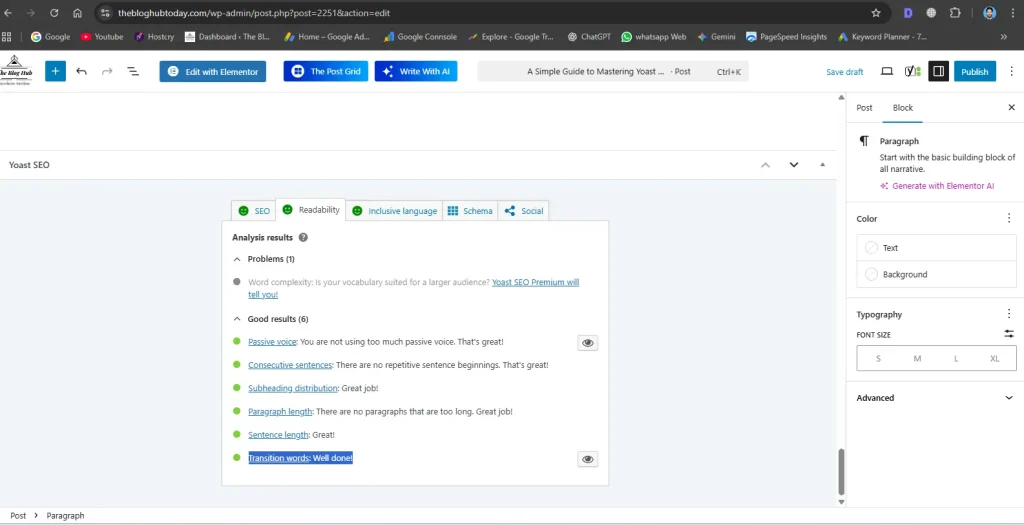Reload the browser page
This screenshot has height=525, width=1024.
[54, 13]
